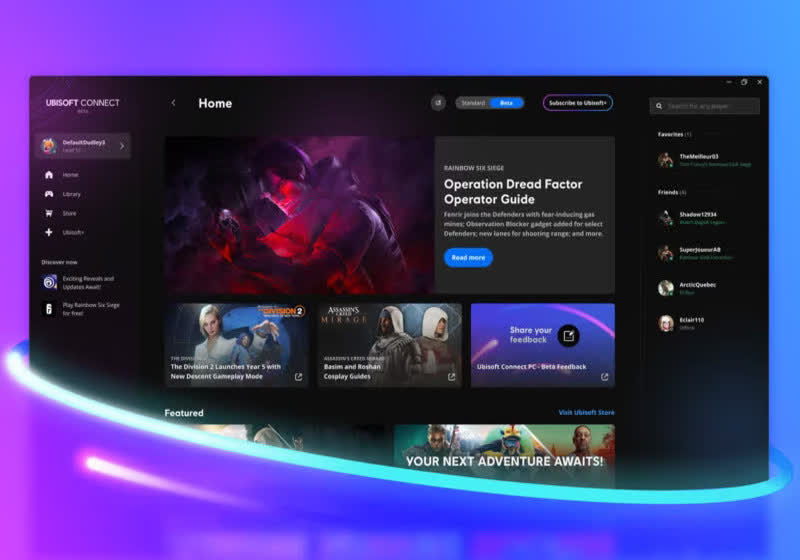Click the Rainbow Six Siege icon under Discover now
Viewport: 800px width, 560px height.
(50, 309)
